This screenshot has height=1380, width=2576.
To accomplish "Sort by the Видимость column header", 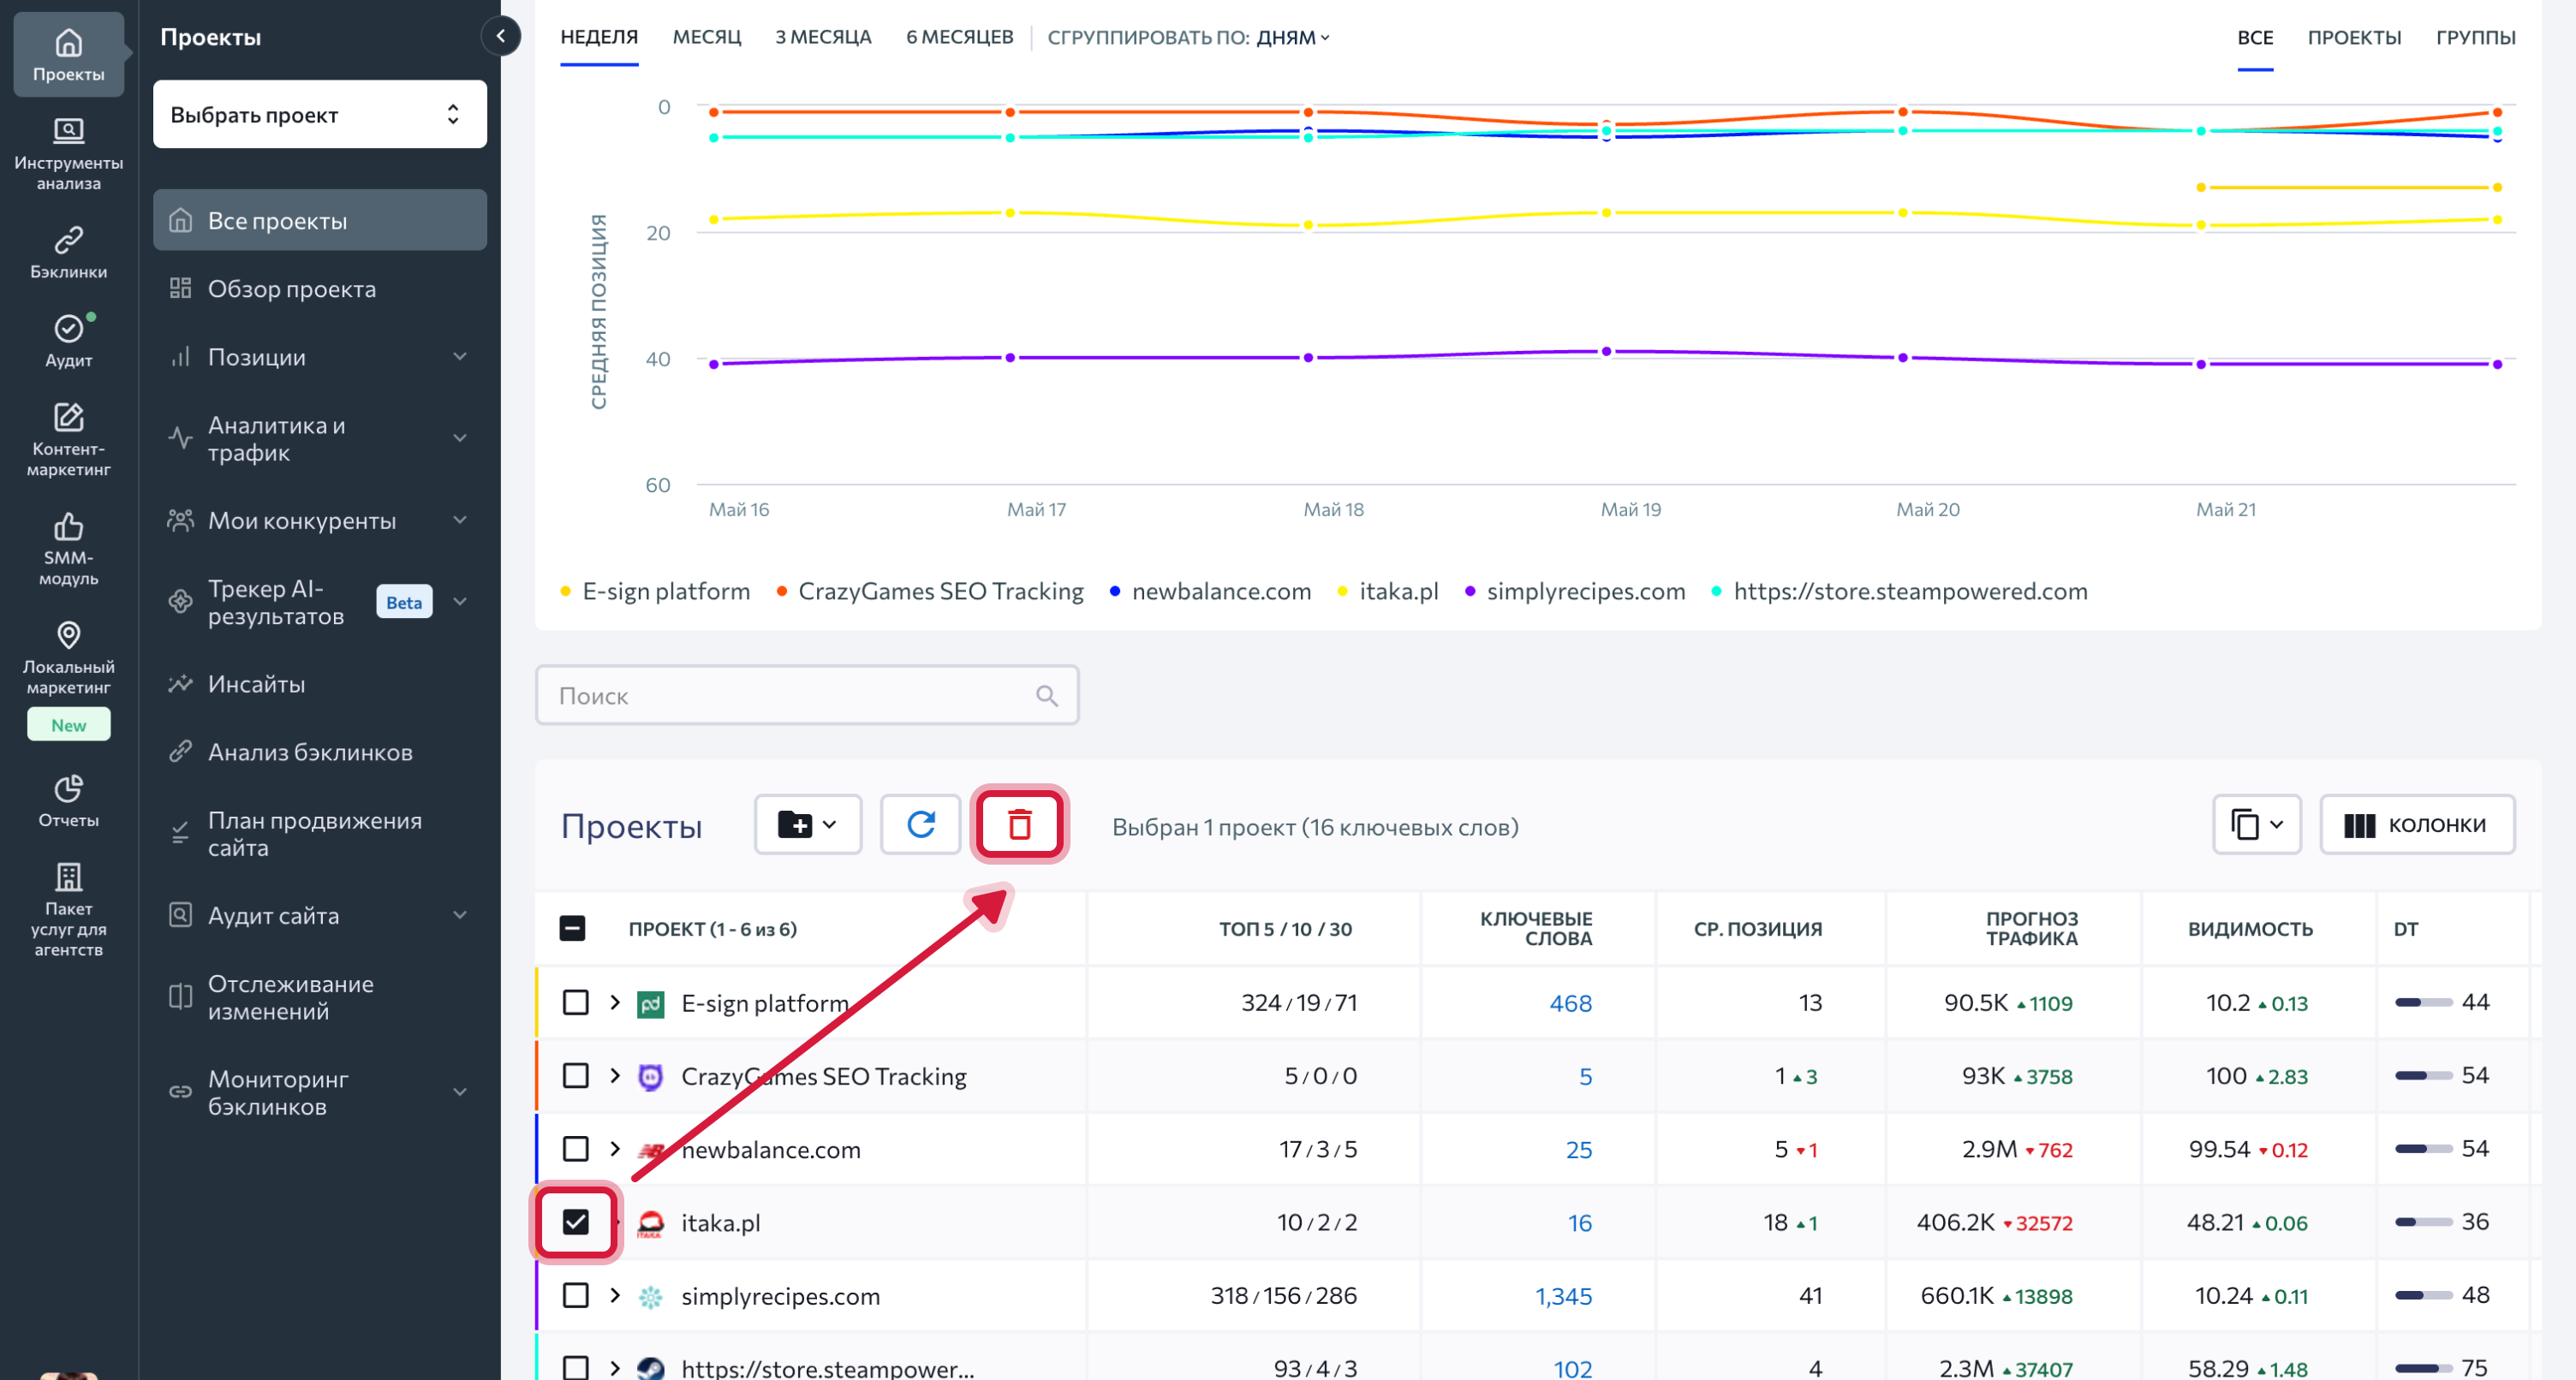I will [2249, 928].
